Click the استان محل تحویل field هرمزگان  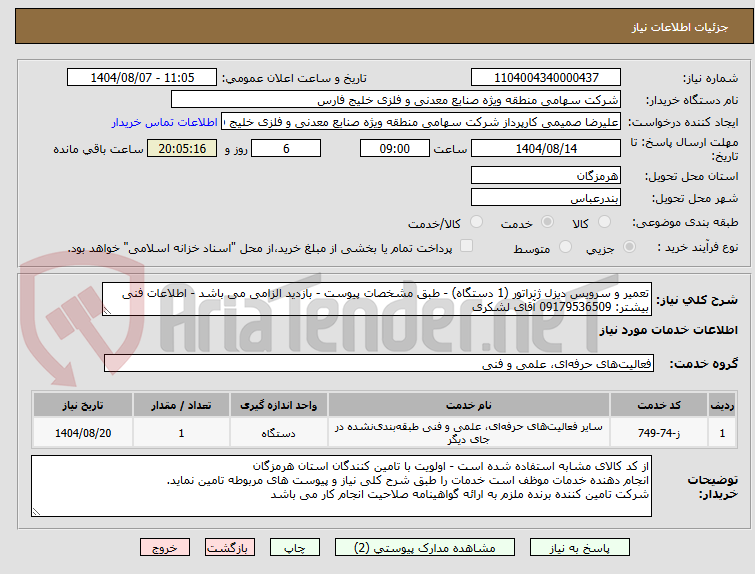click(x=546, y=175)
